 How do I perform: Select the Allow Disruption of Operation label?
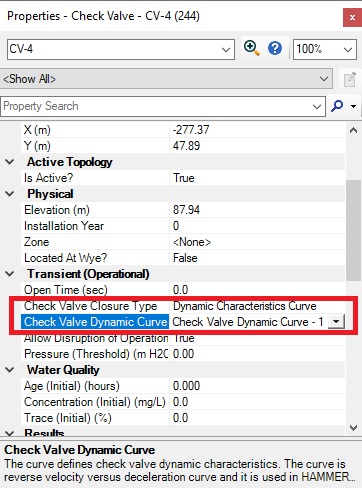pos(96,338)
